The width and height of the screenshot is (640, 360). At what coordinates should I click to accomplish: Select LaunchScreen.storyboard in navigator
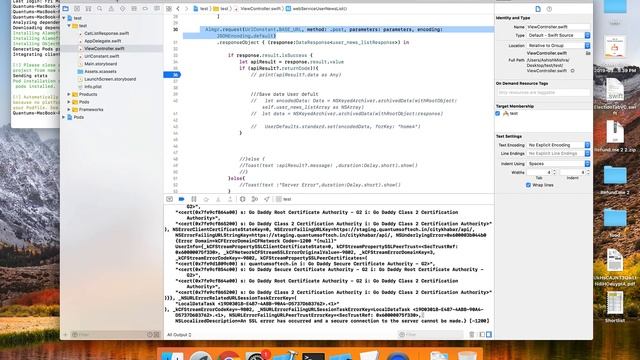pyautogui.click(x=110, y=79)
